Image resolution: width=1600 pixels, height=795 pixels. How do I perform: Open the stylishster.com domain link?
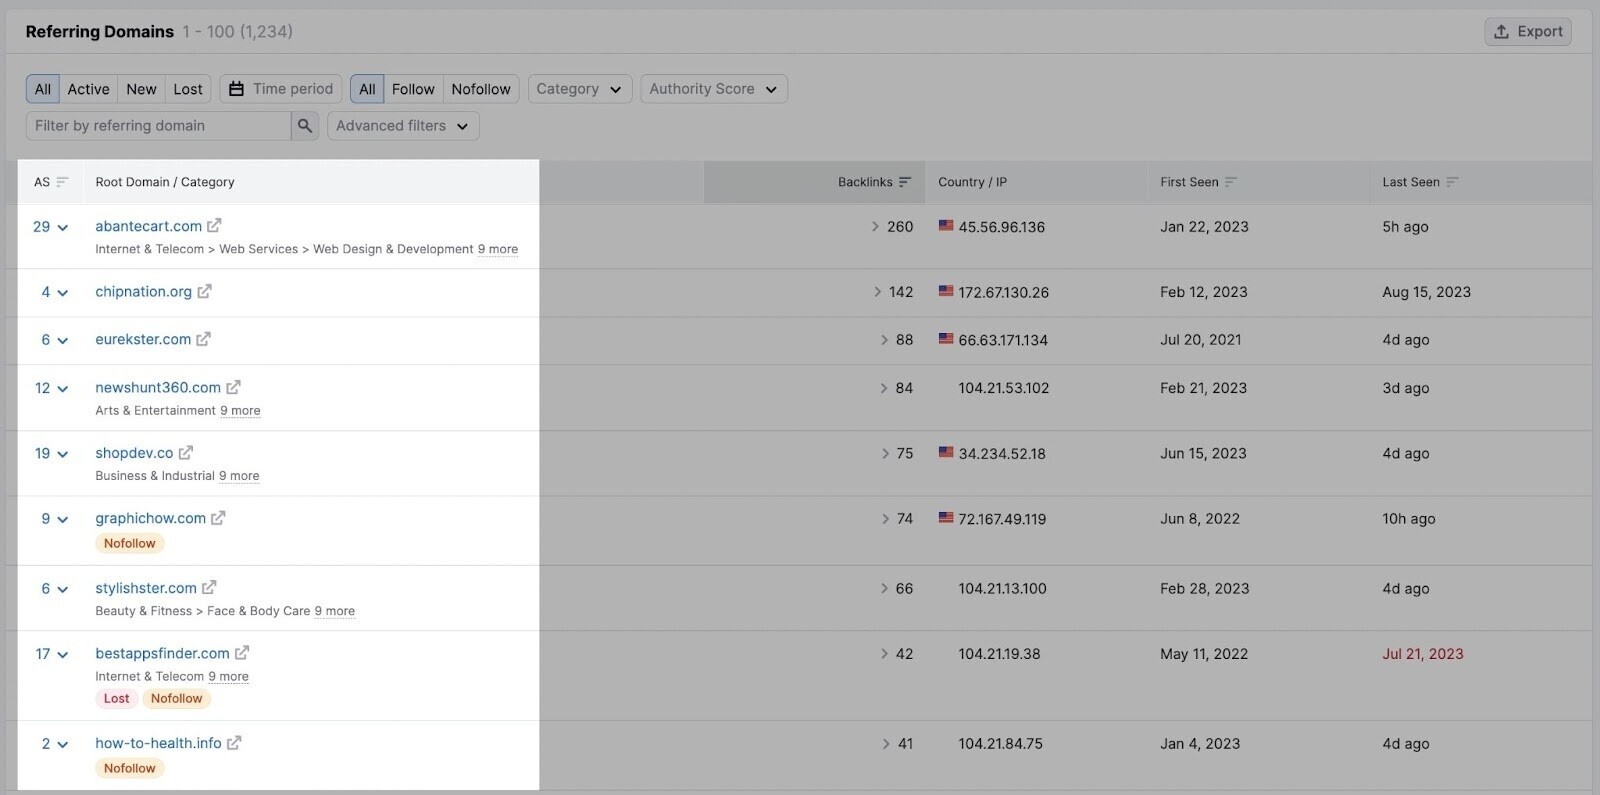pos(146,588)
